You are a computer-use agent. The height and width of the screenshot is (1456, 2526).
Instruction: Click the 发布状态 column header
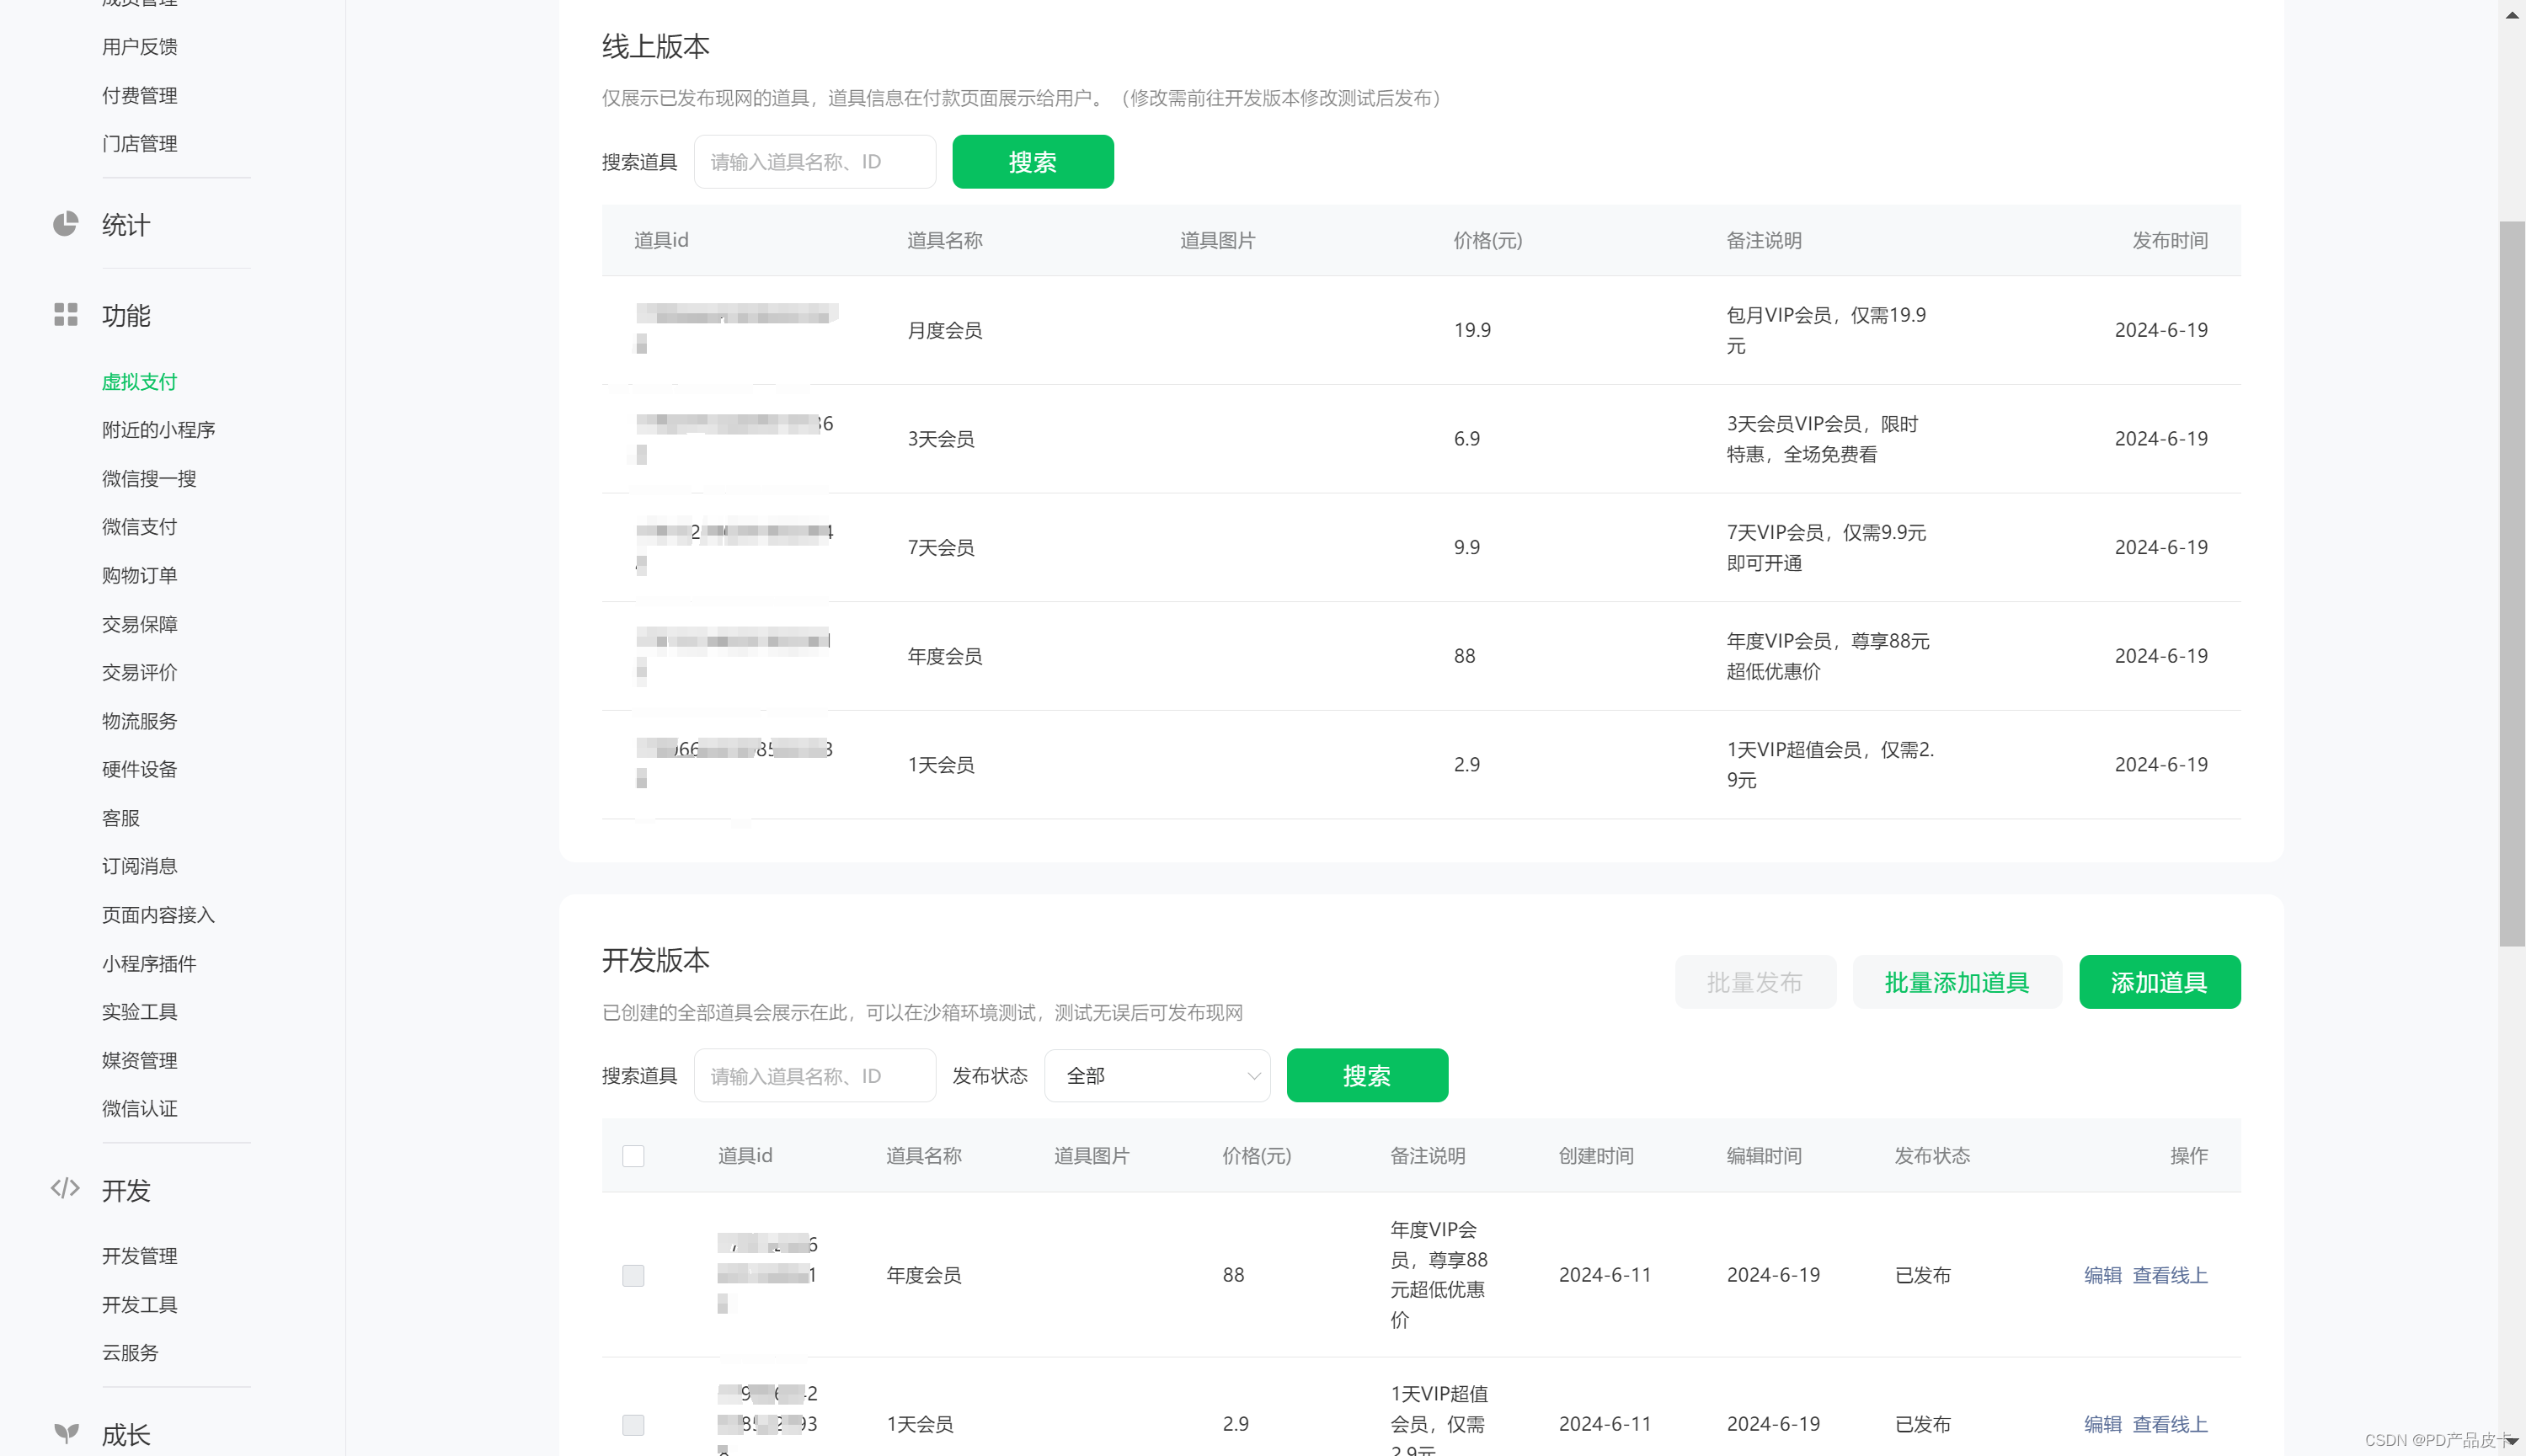(1932, 1157)
